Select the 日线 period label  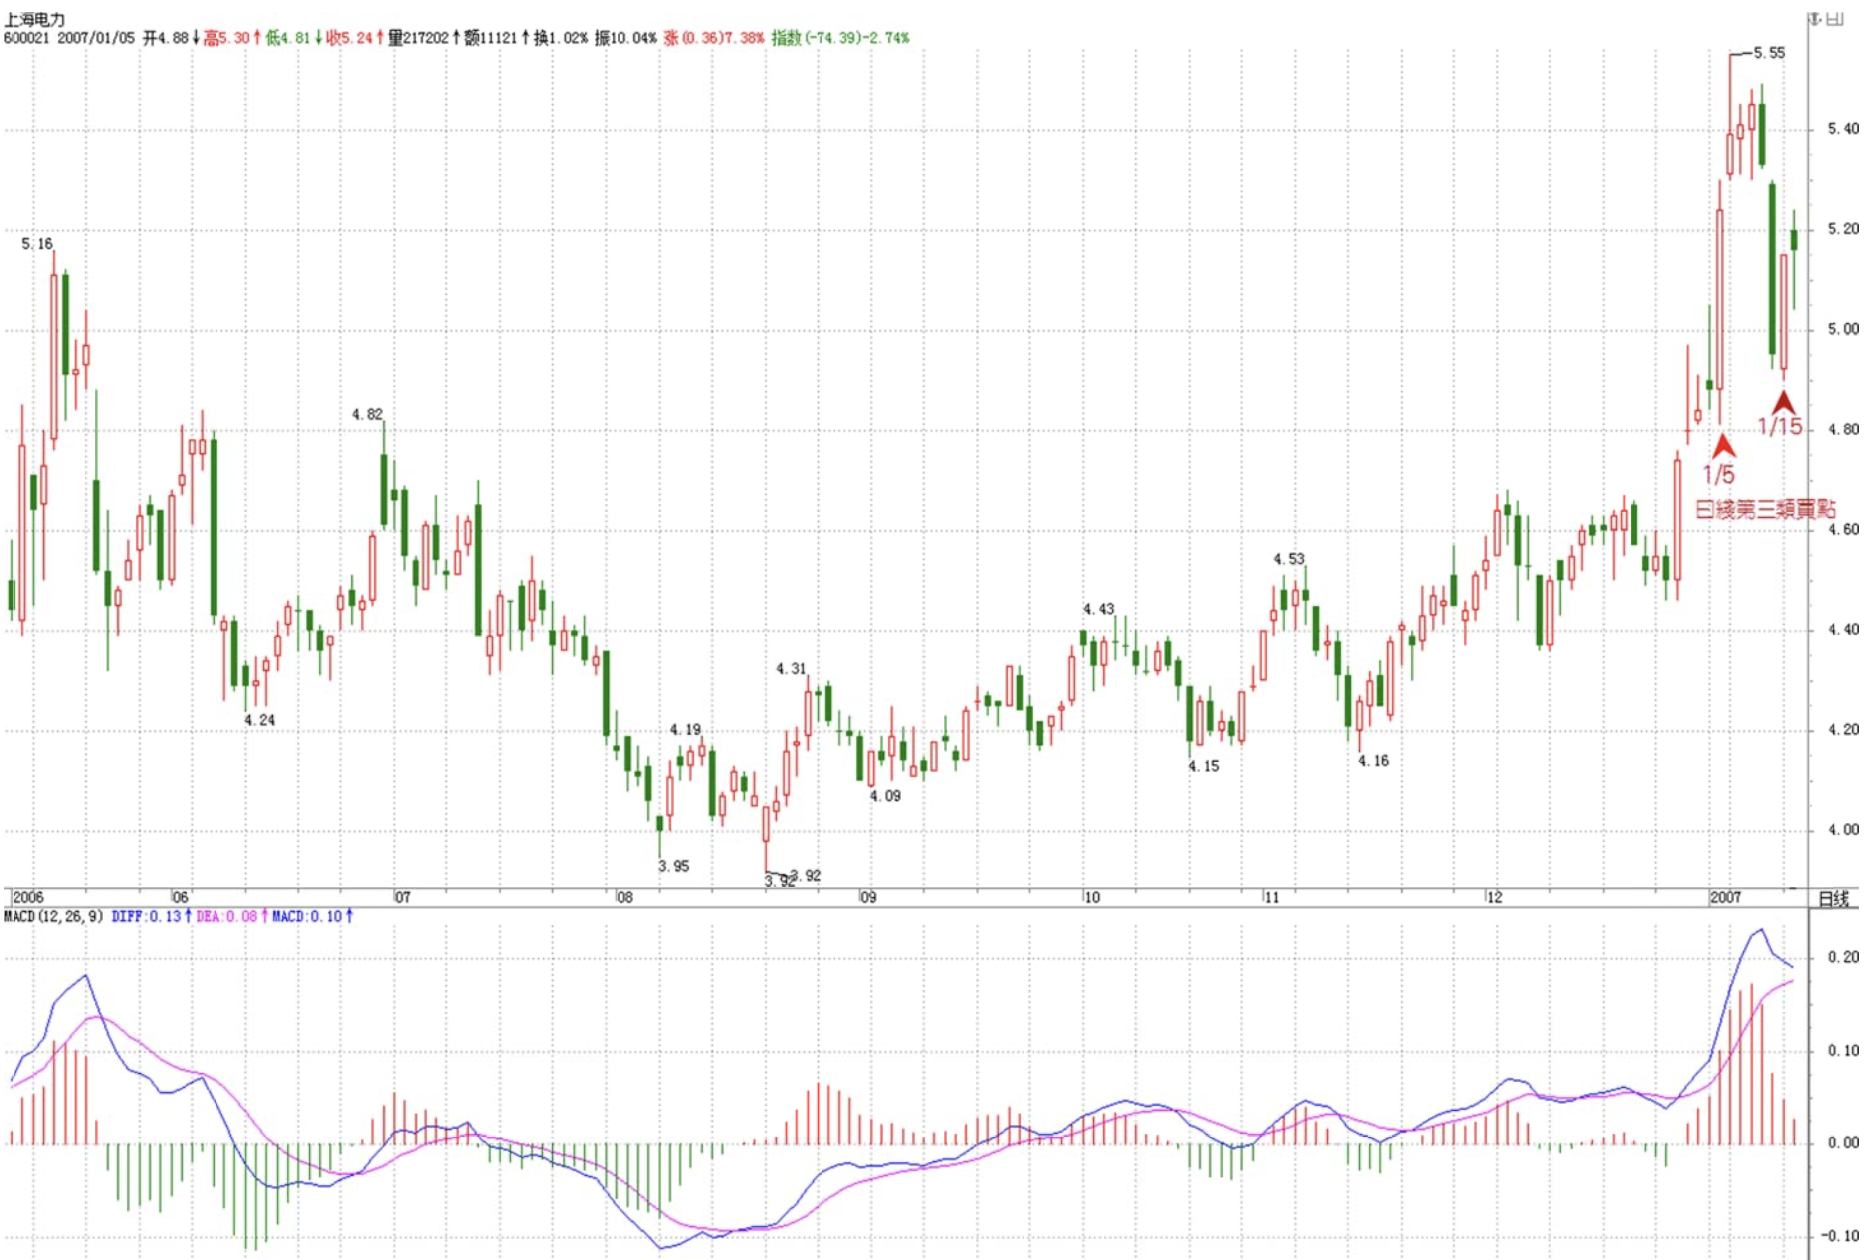tap(1833, 898)
